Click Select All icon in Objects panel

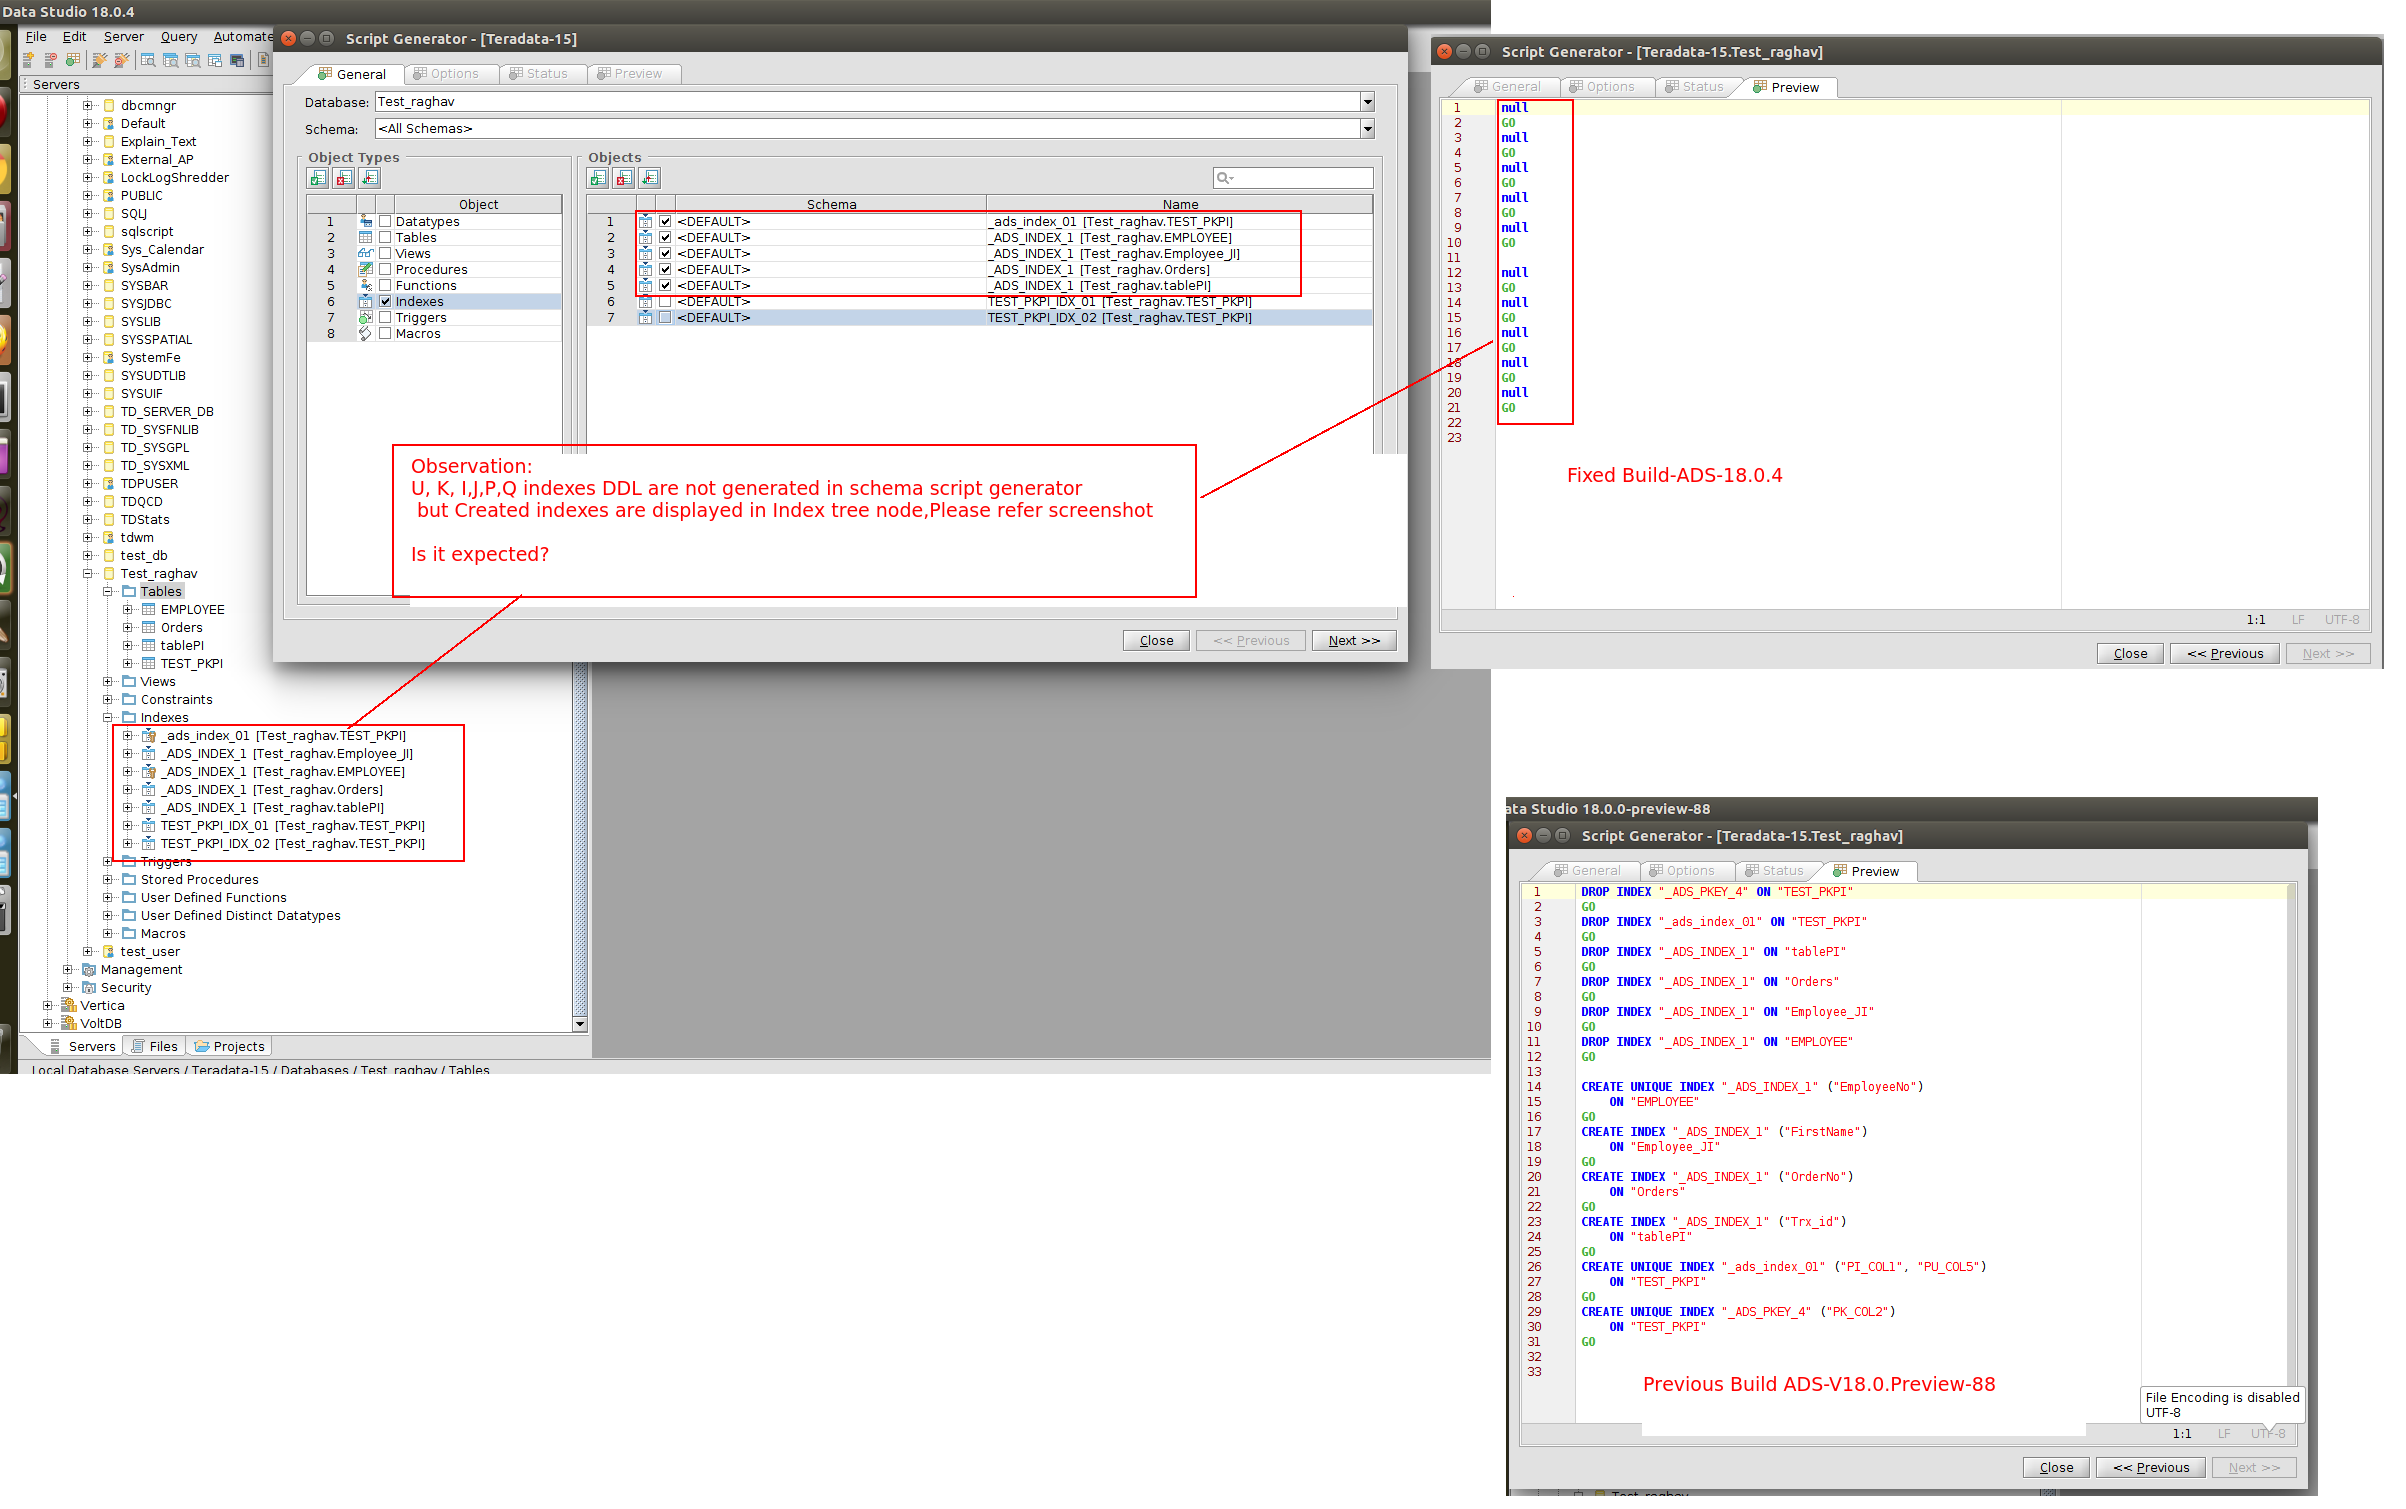(x=598, y=178)
